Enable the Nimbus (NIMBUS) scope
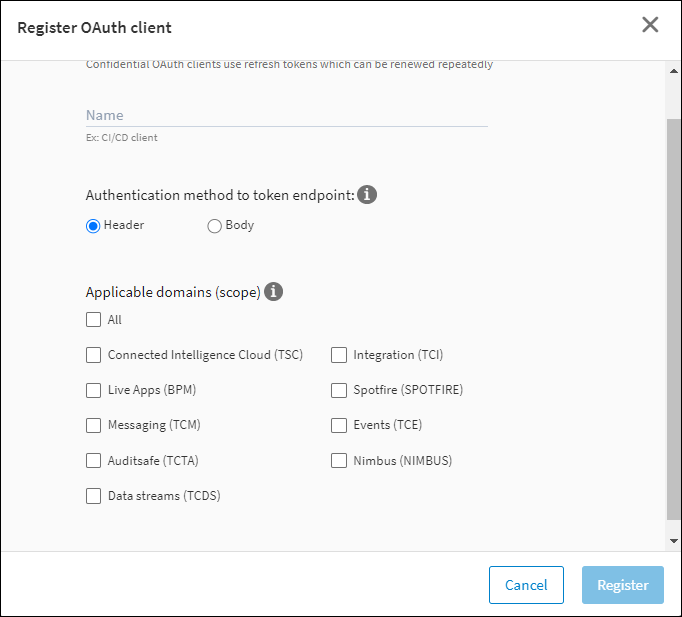The width and height of the screenshot is (682, 617). click(x=339, y=461)
